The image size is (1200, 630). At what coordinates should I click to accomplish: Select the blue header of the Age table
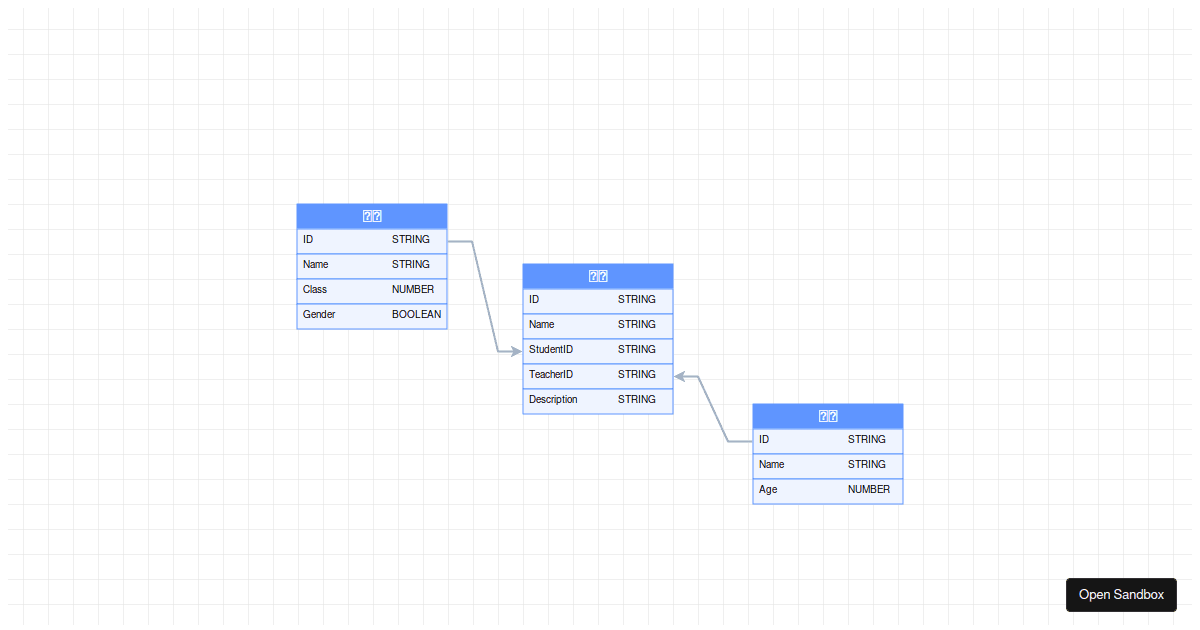coord(828,416)
